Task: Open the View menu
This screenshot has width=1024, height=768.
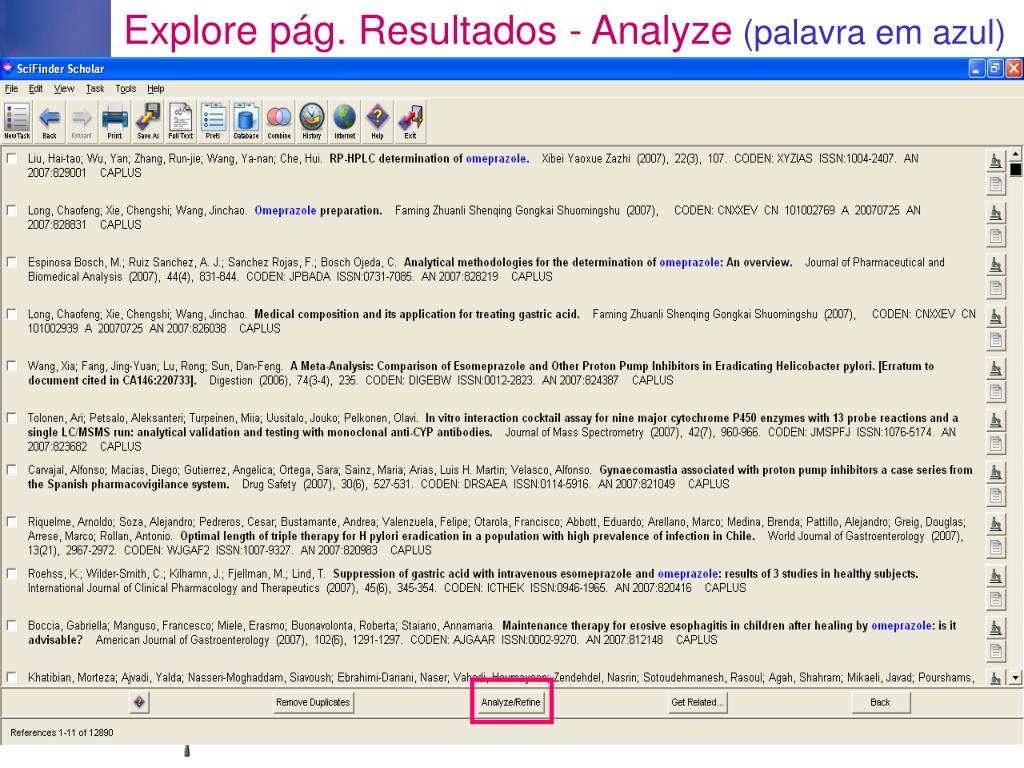Action: pos(64,89)
